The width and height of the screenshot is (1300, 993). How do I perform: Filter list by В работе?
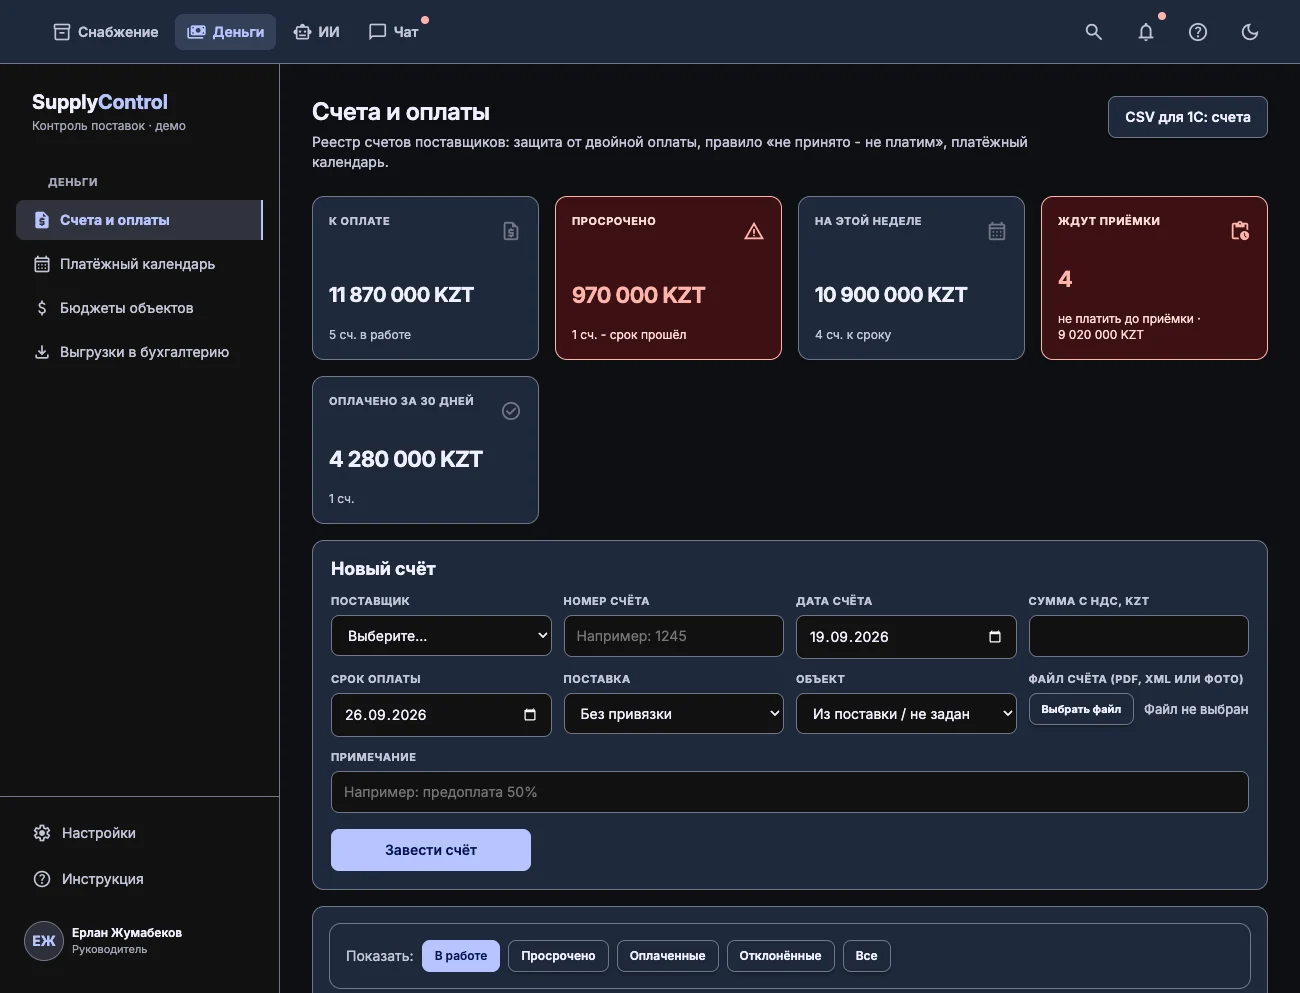tap(461, 956)
